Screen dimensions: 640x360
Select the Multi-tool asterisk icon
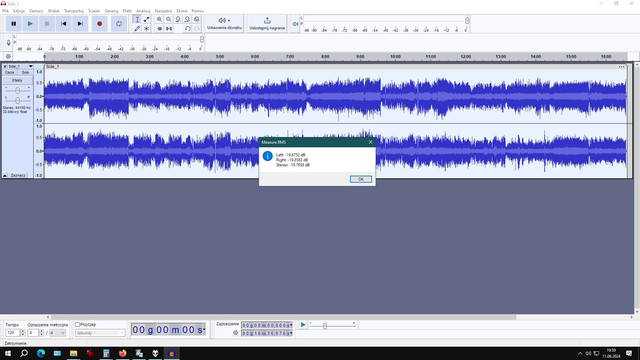coord(147,29)
